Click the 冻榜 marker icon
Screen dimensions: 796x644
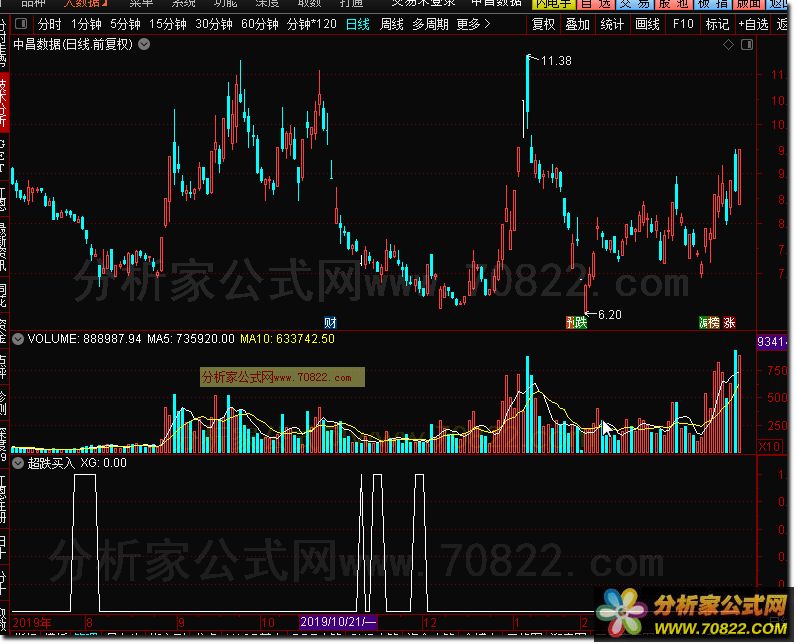tap(708, 322)
